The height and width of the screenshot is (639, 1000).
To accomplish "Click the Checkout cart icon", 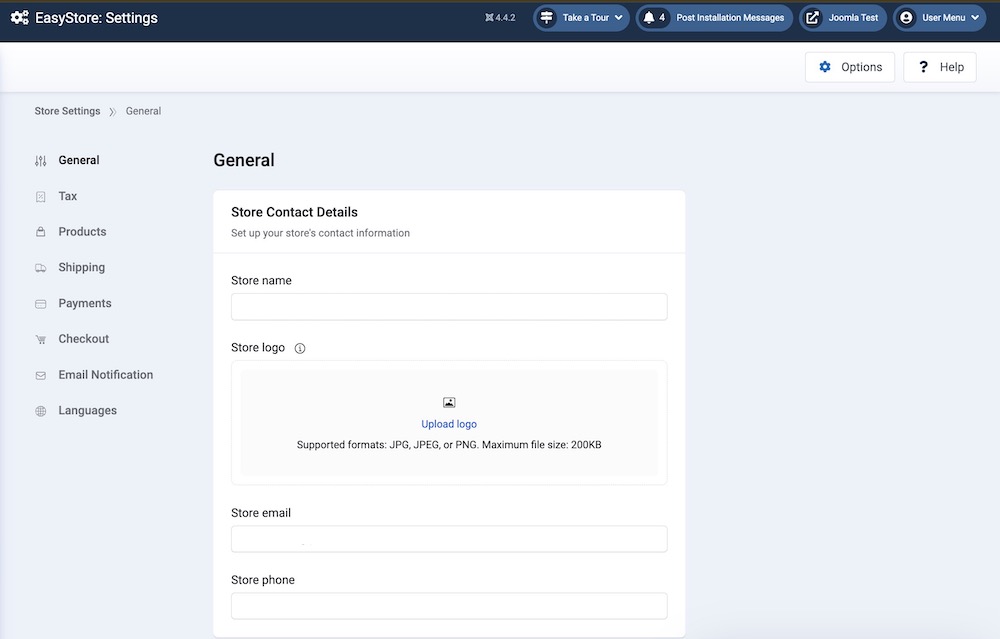I will 40,340.
